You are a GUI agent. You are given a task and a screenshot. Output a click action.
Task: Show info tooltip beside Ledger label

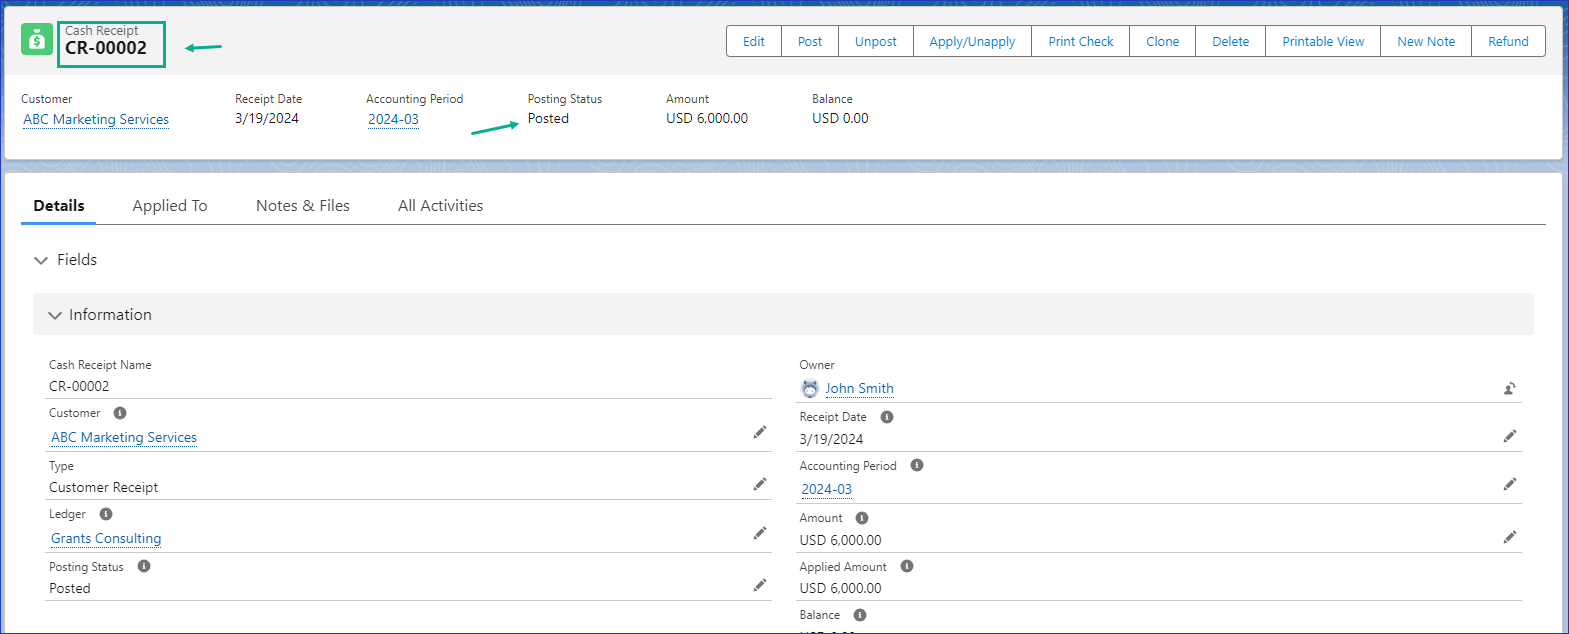point(106,514)
